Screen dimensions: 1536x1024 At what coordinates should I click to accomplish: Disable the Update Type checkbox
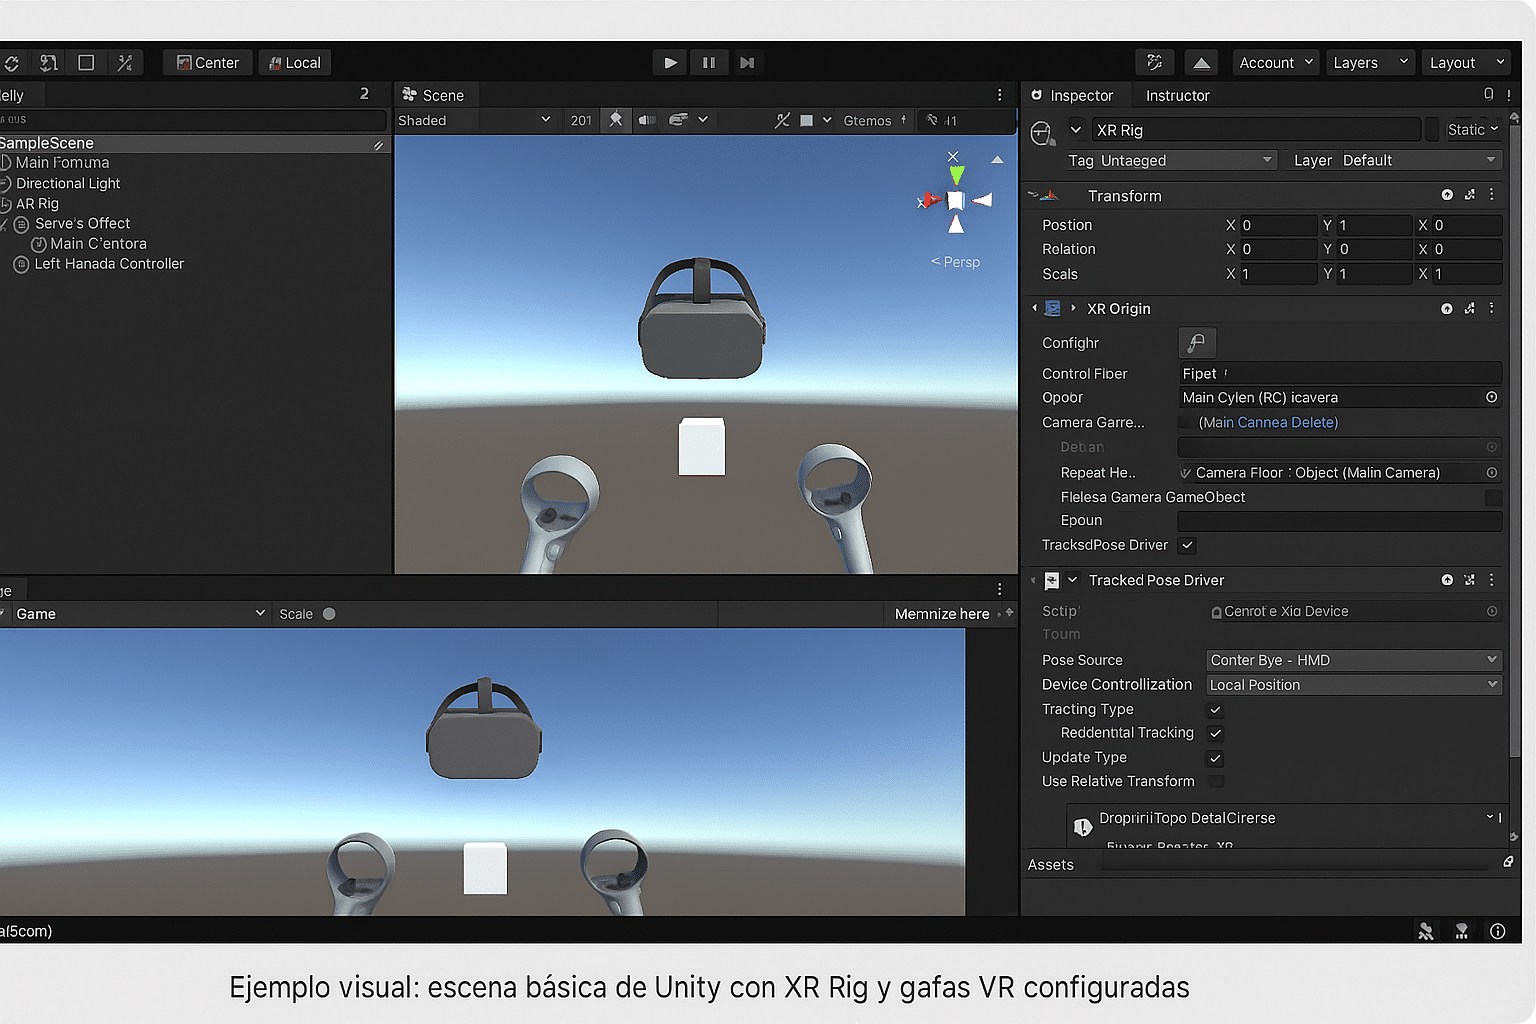pos(1215,758)
